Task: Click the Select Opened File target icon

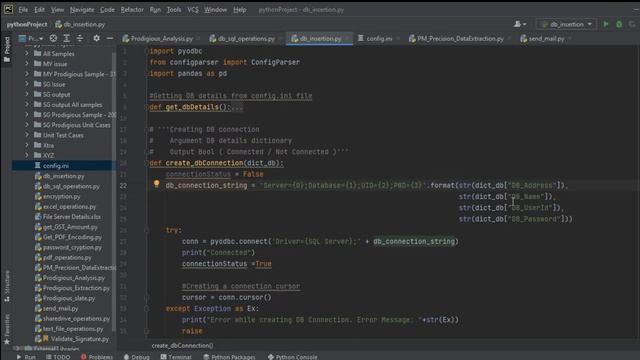Action: pos(53,38)
